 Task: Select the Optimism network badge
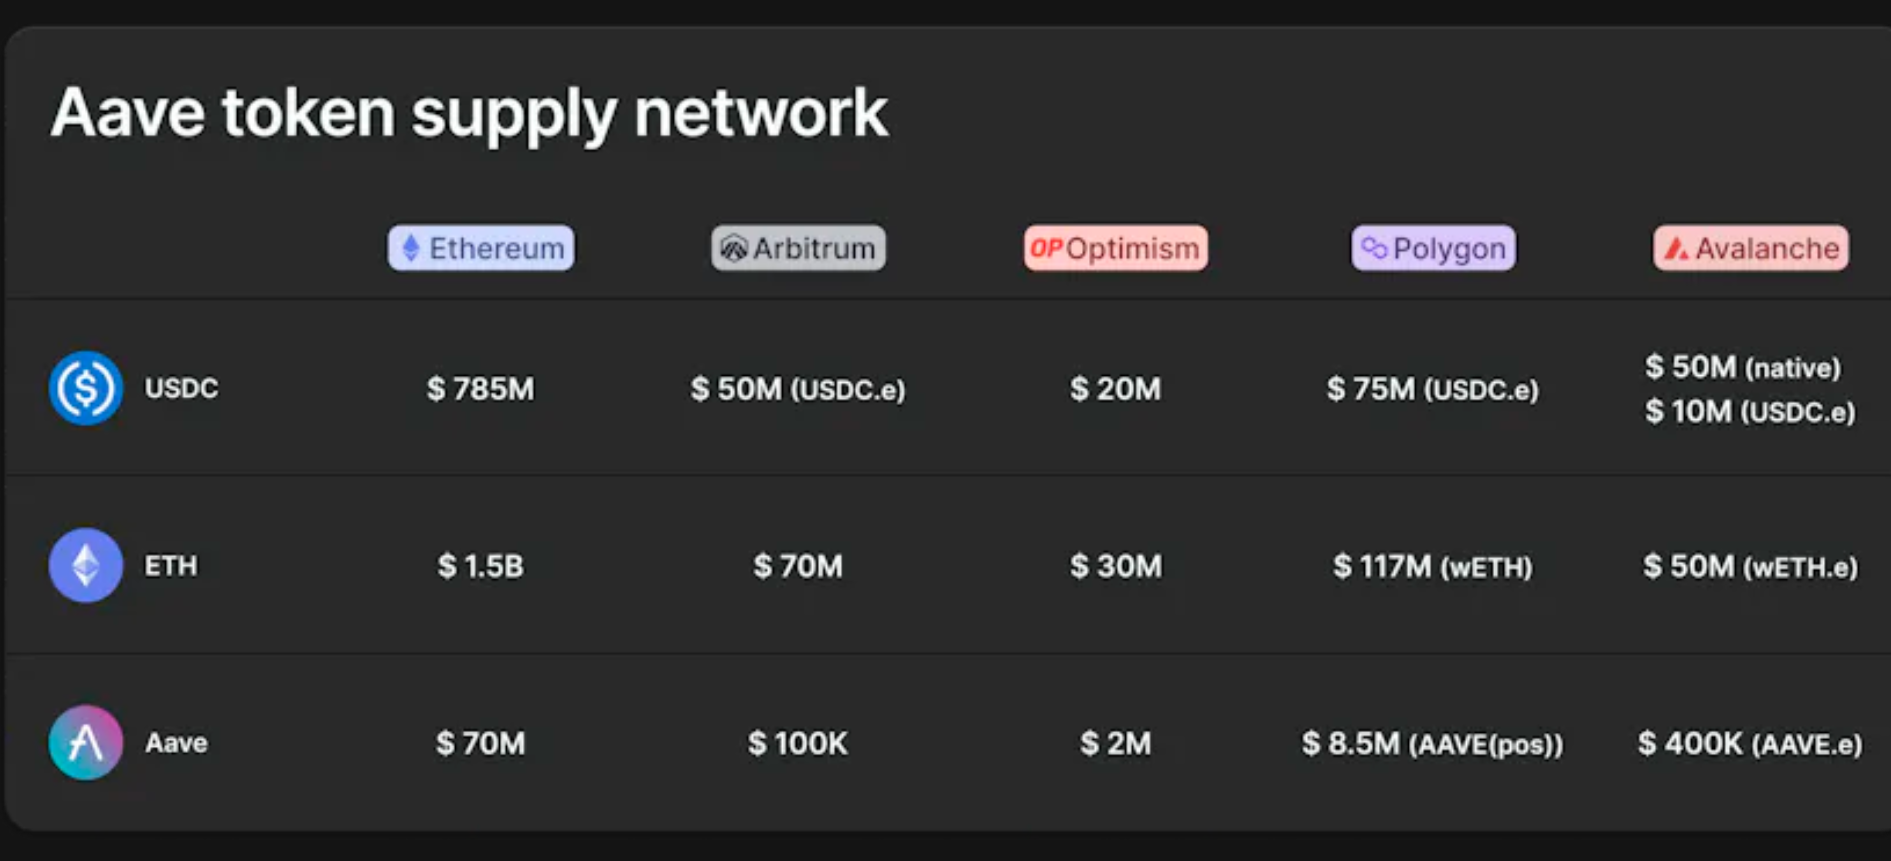click(1116, 248)
